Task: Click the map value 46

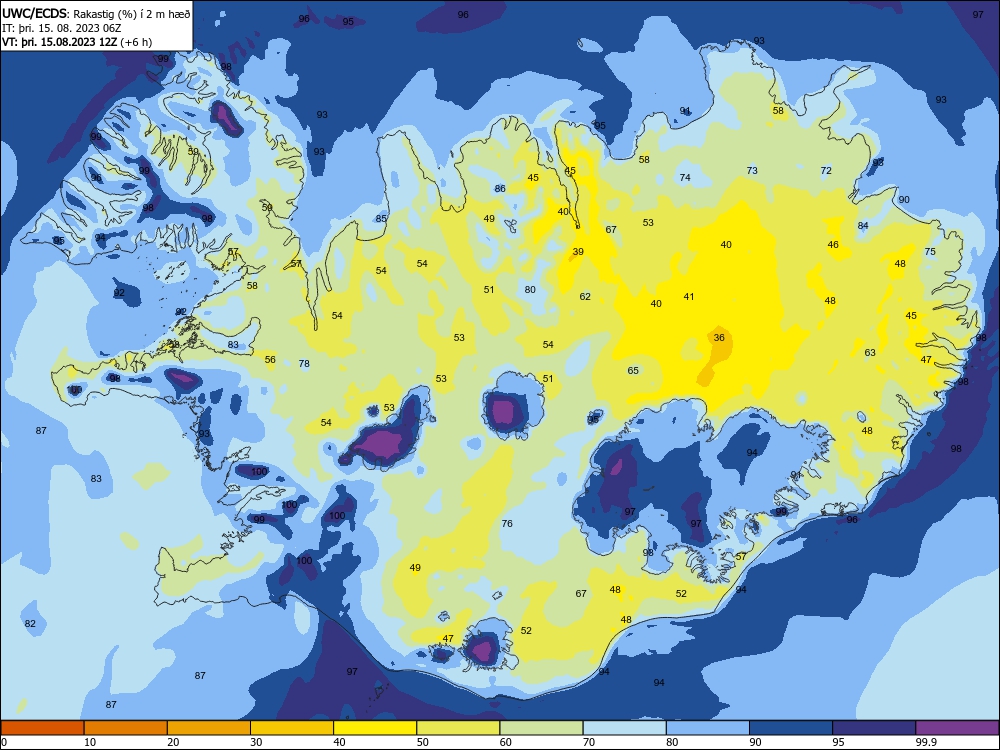Action: pyautogui.click(x=833, y=244)
